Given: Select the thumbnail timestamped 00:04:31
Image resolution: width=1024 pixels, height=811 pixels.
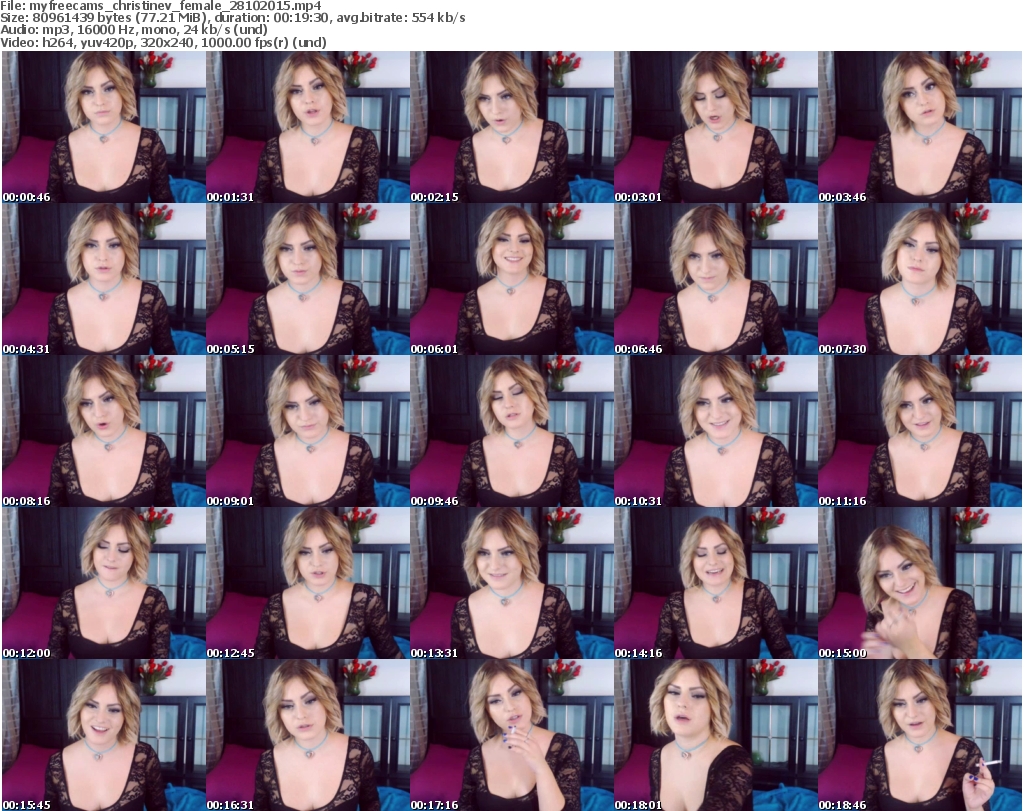Looking at the screenshot, I should (104, 279).
